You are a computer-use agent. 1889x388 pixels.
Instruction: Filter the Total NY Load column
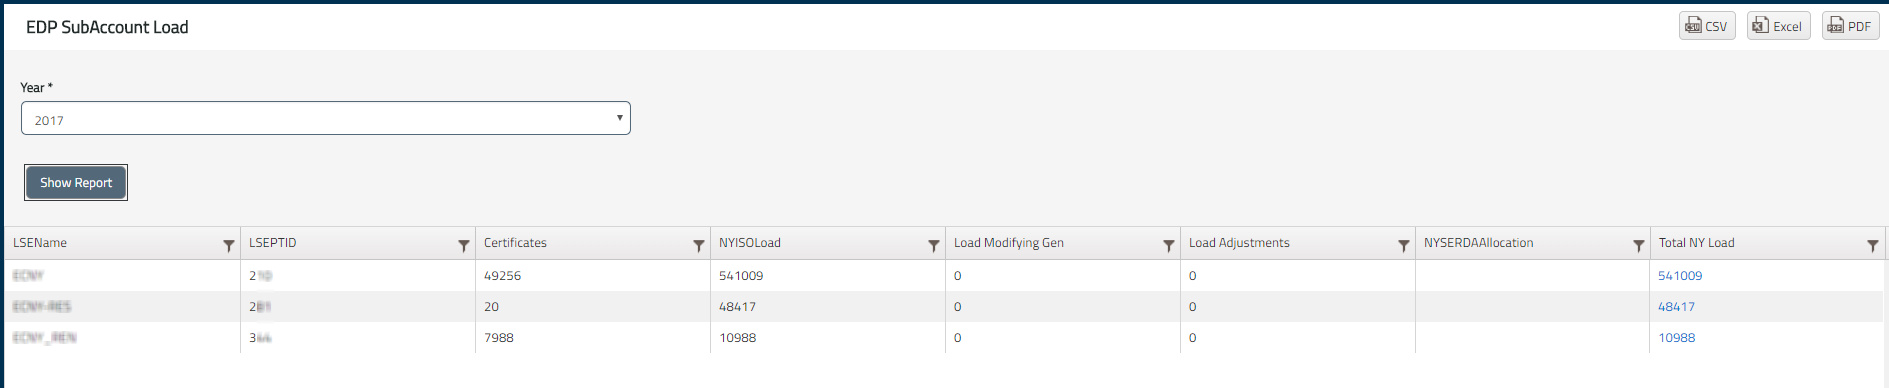point(1872,245)
